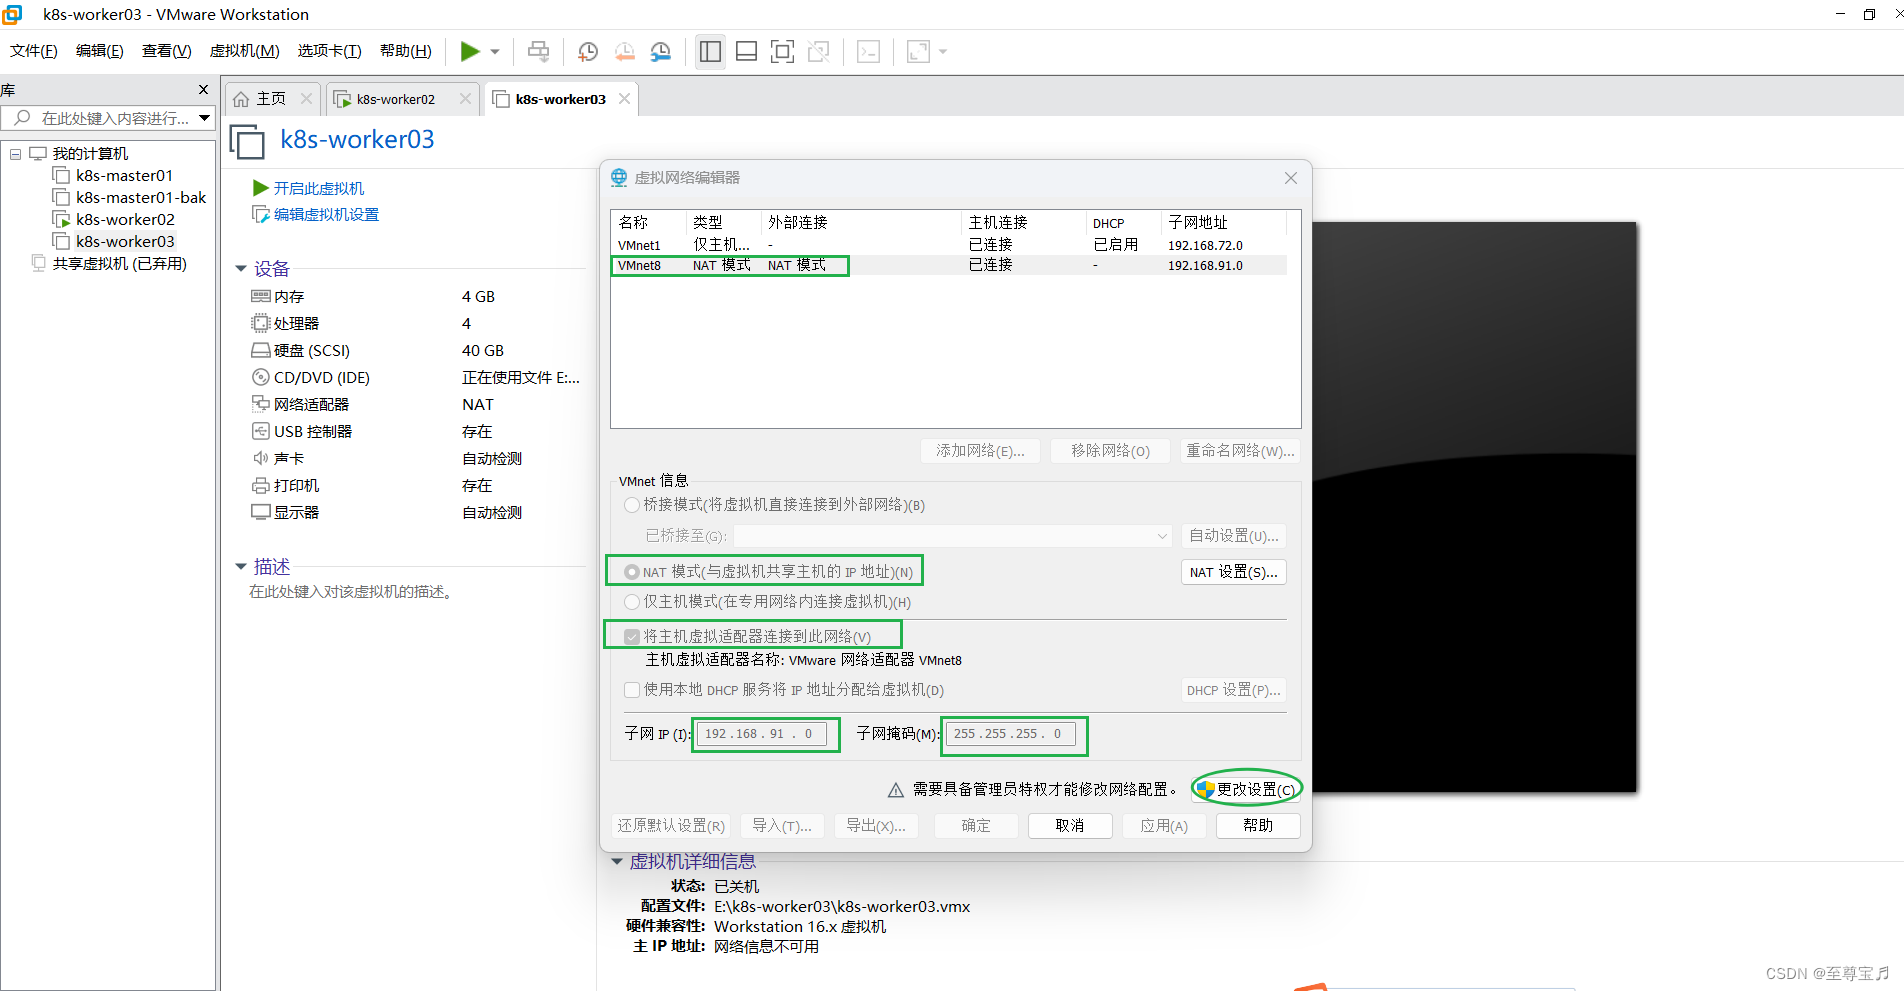The width and height of the screenshot is (1904, 991).
Task: Open the 已桥接至 dropdown
Action: click(x=952, y=536)
